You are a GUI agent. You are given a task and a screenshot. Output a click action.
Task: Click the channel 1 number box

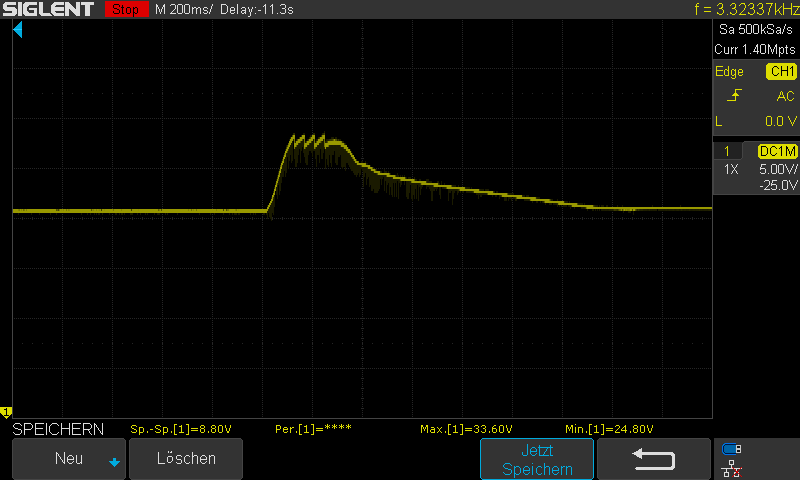pos(727,151)
